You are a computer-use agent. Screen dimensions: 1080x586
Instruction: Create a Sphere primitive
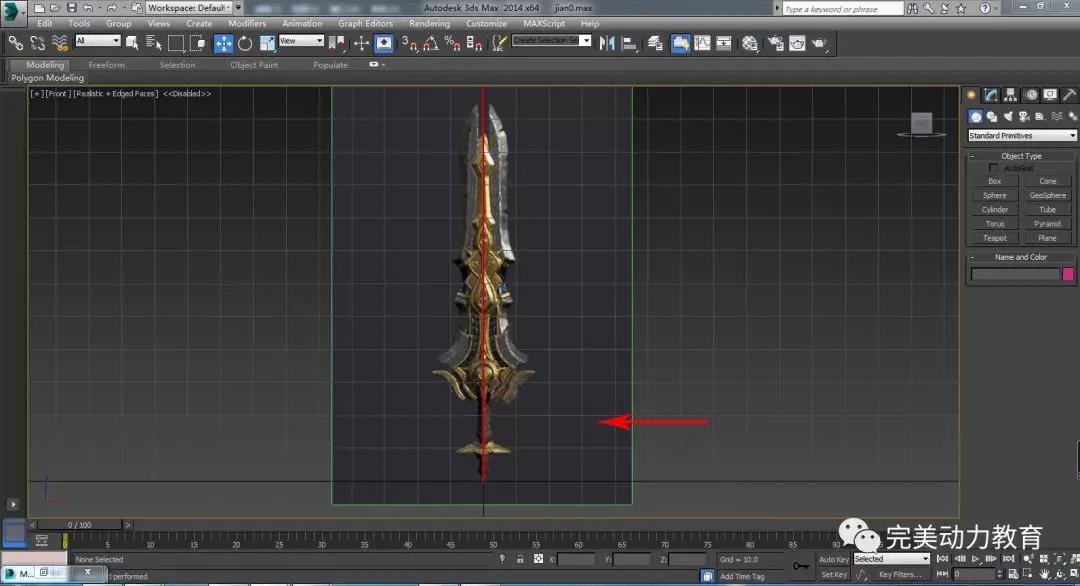pos(995,196)
